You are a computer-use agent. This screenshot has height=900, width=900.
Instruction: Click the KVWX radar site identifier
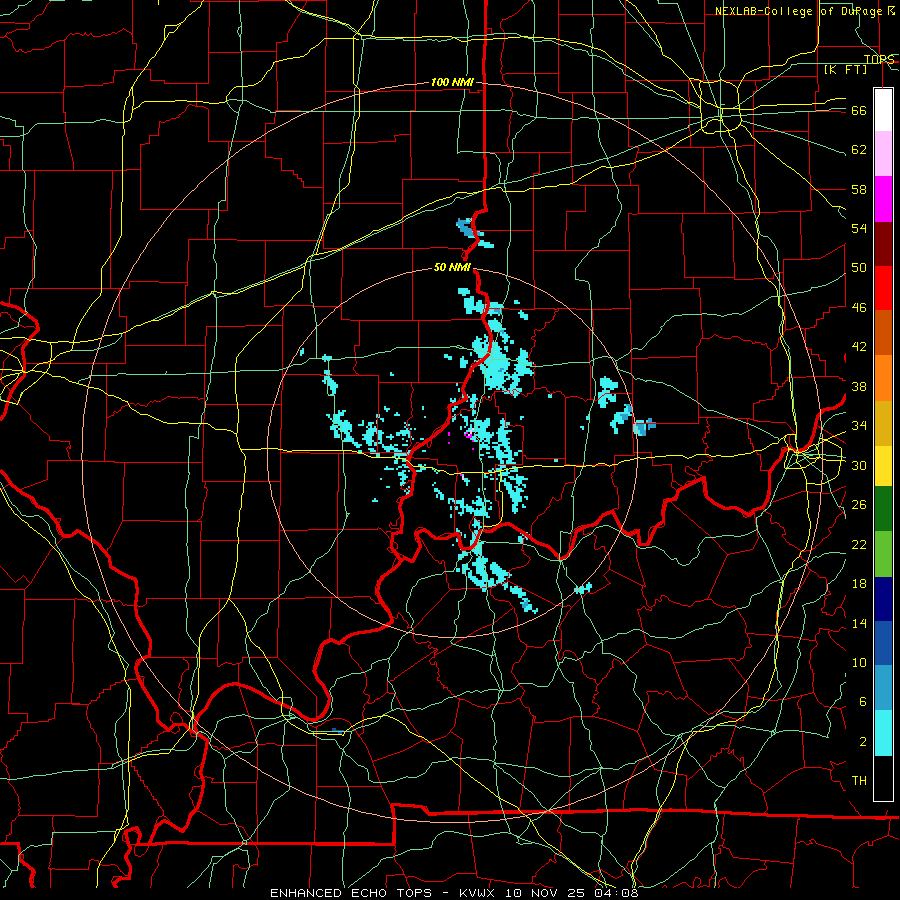click(480, 893)
